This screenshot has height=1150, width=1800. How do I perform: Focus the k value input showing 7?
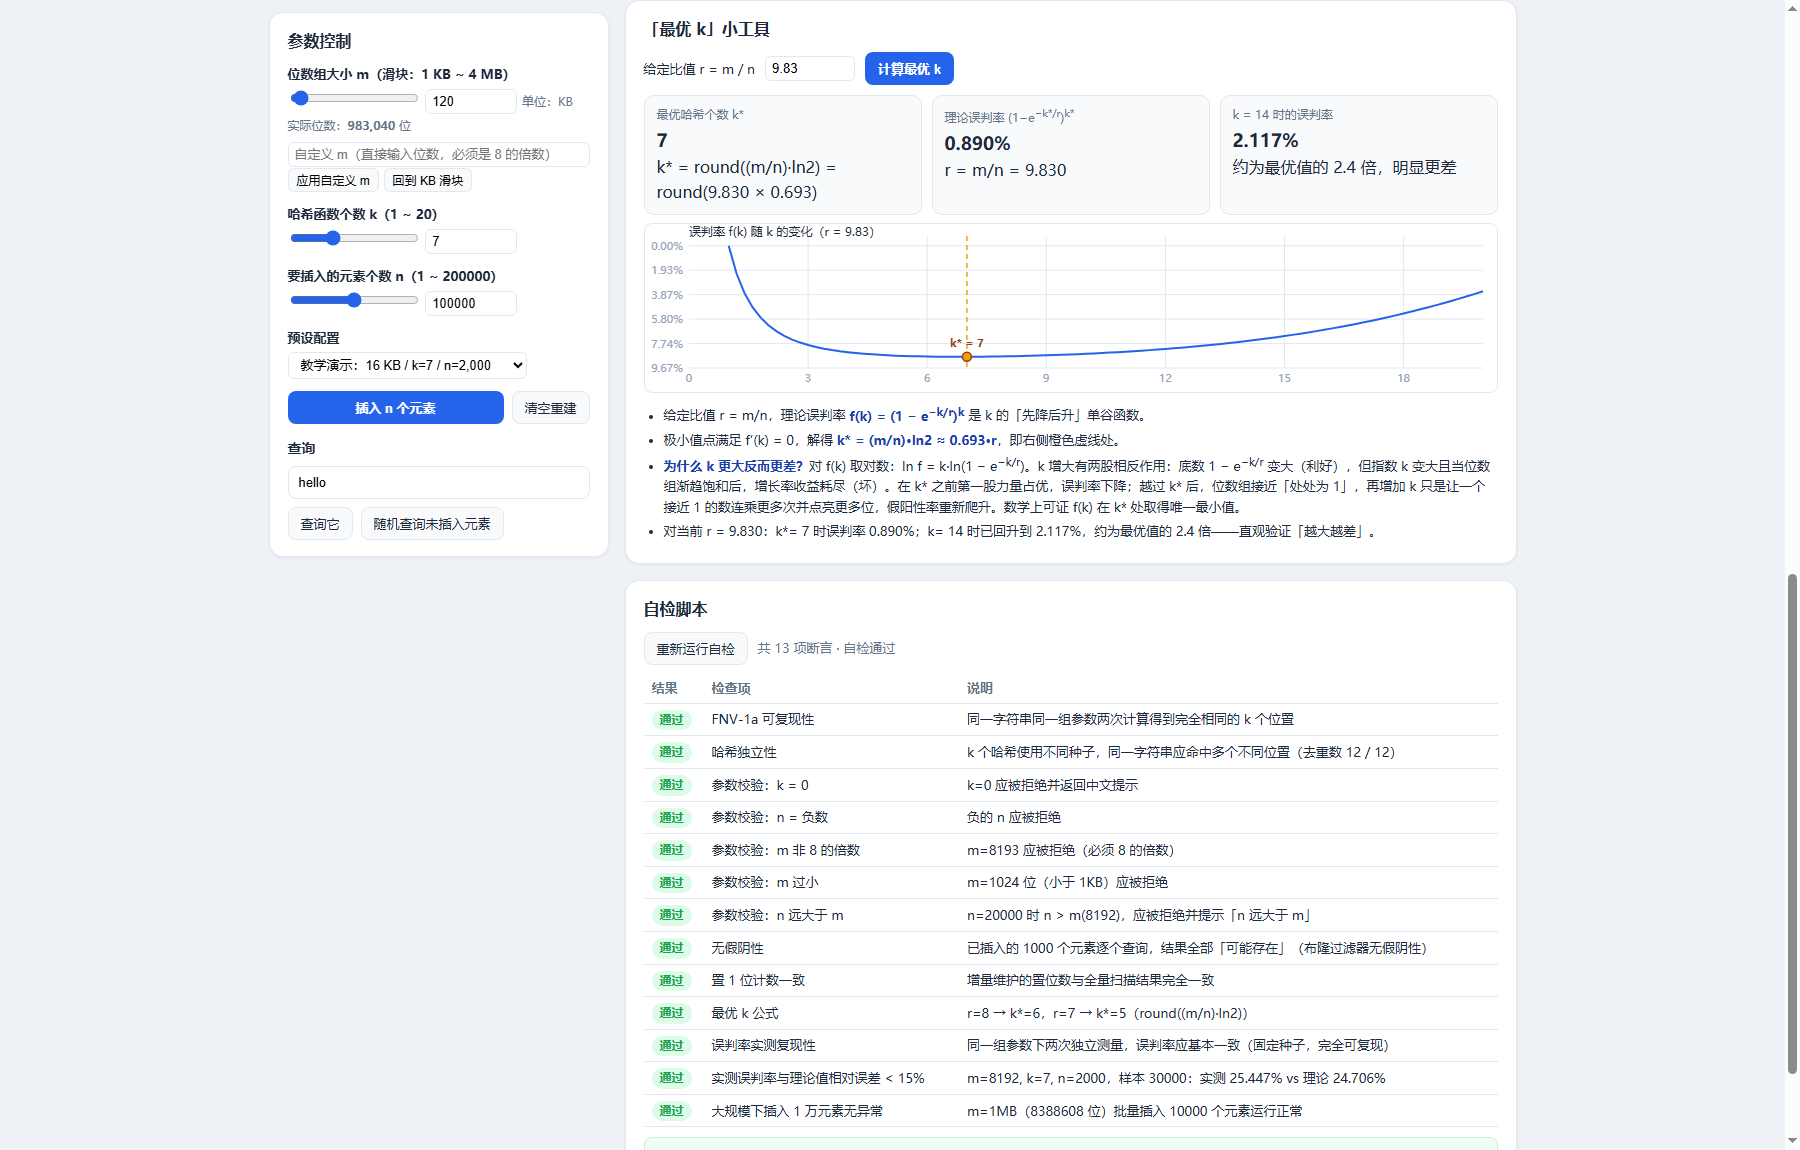(x=471, y=241)
